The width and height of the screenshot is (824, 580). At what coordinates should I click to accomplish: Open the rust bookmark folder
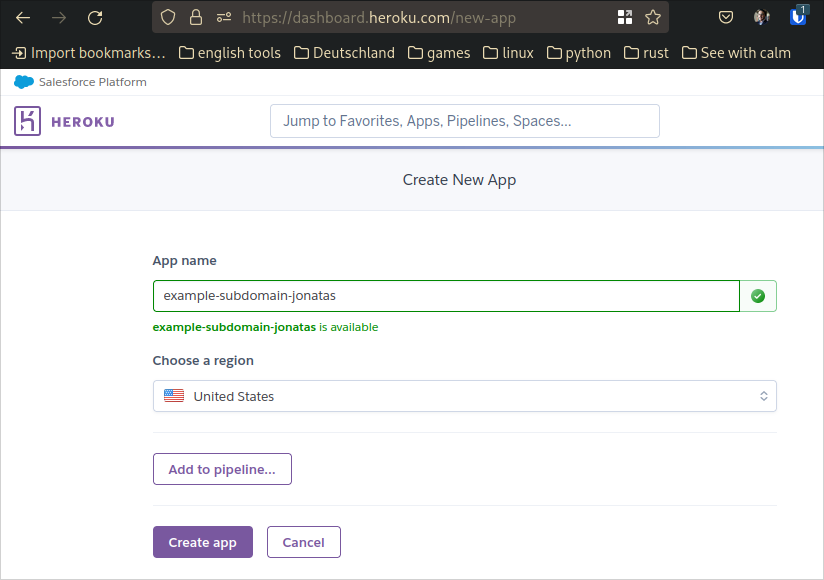(646, 53)
